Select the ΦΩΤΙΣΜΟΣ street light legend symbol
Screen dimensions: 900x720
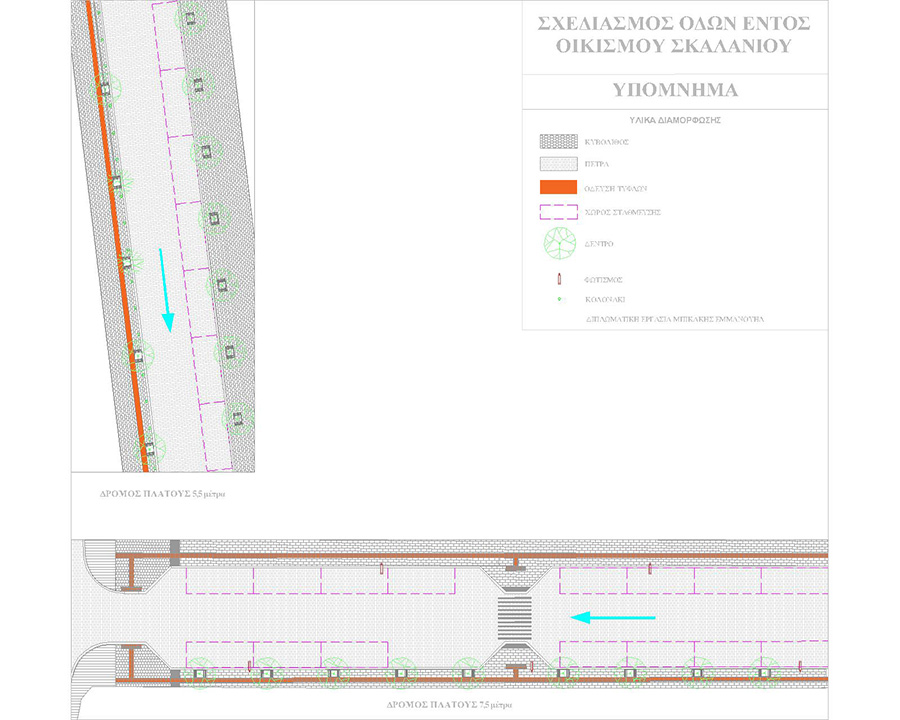561,280
